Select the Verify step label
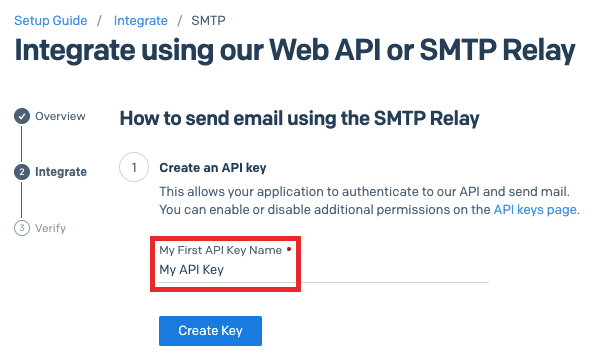The width and height of the screenshot is (610, 361). 51,228
